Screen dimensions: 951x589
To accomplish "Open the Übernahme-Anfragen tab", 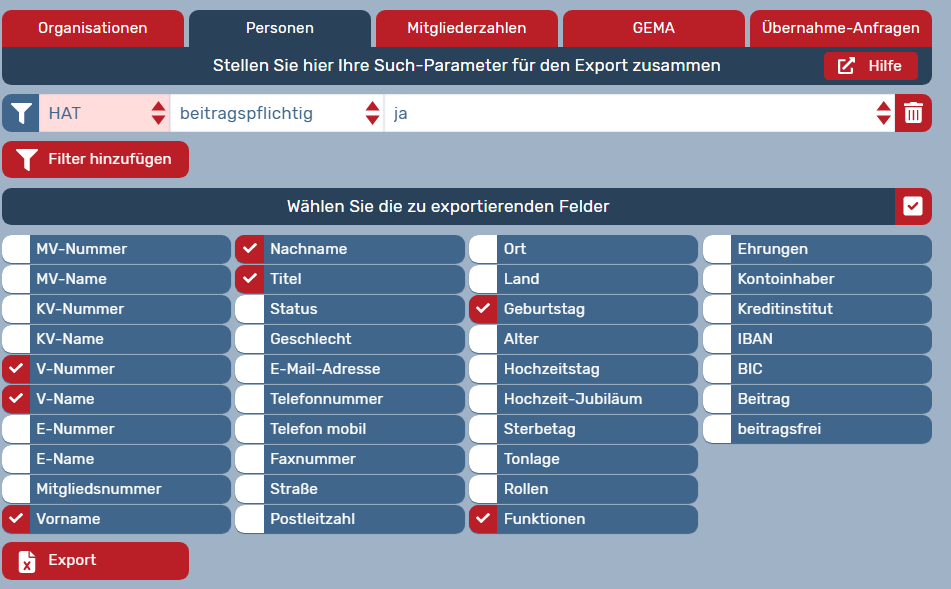I will [x=840, y=28].
